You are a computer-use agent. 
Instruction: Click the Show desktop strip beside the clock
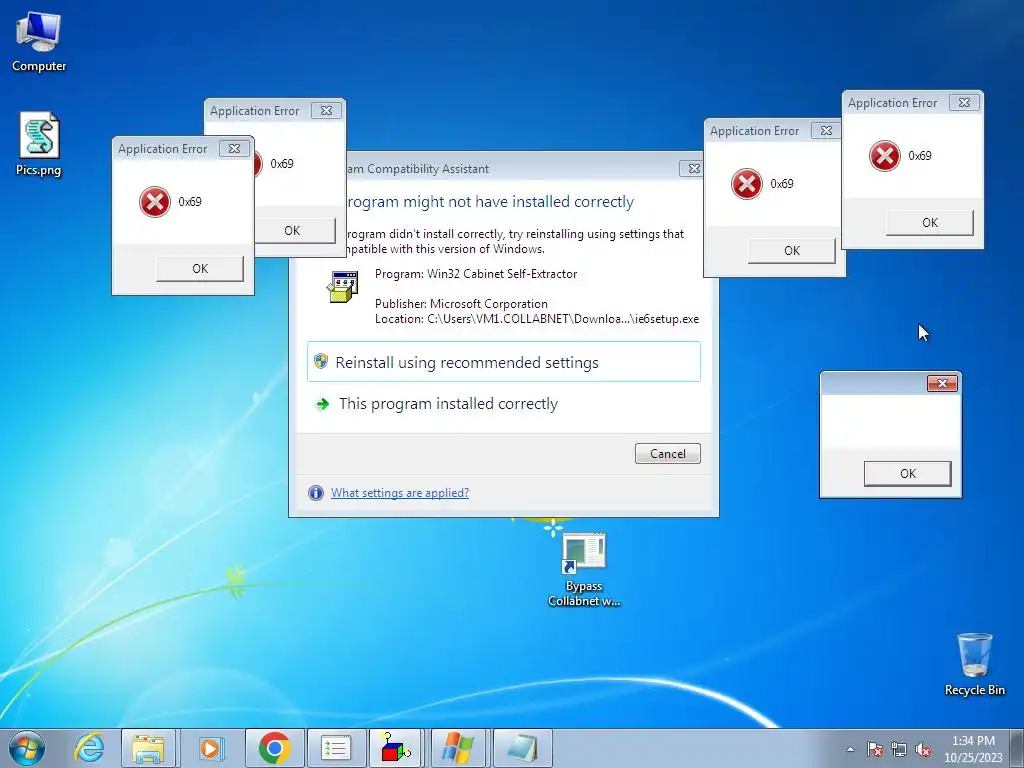click(1017, 748)
